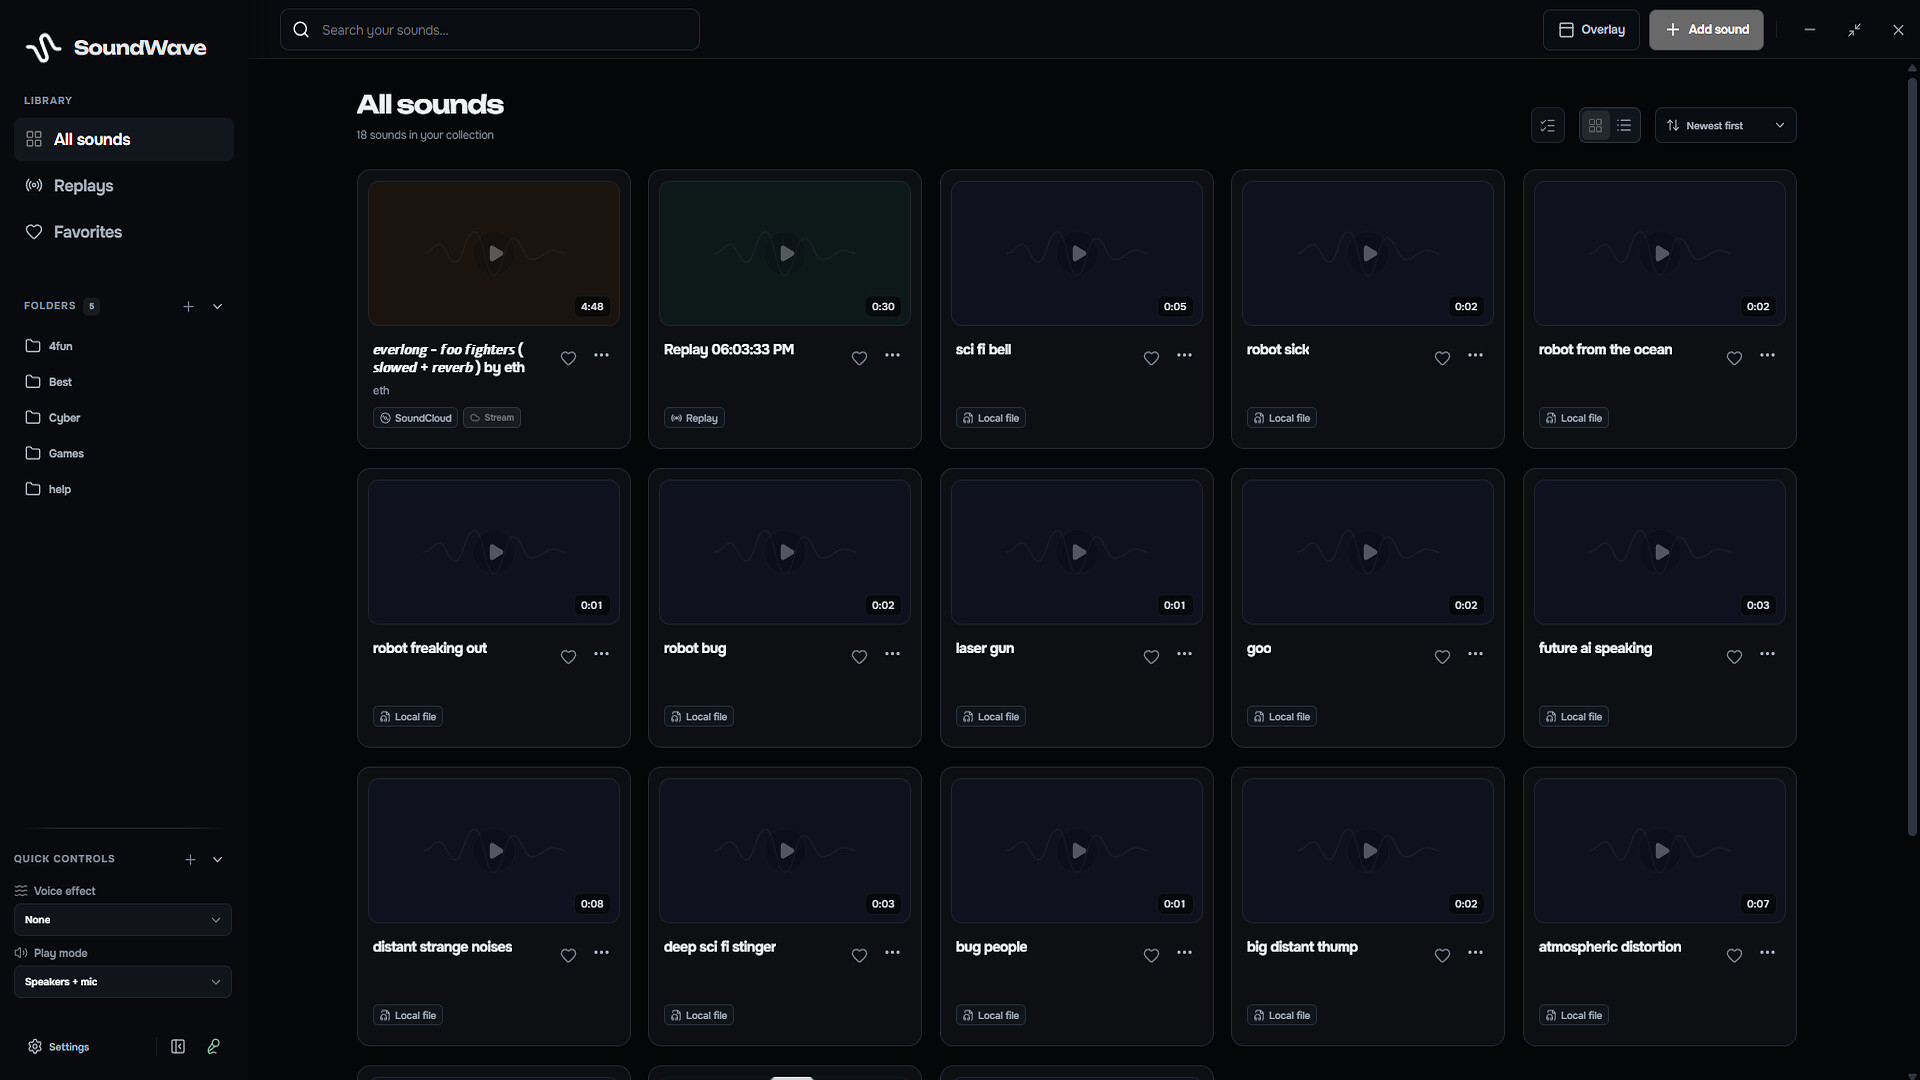Image resolution: width=1920 pixels, height=1080 pixels.
Task: Click the Search your sounds field
Action: (x=490, y=30)
